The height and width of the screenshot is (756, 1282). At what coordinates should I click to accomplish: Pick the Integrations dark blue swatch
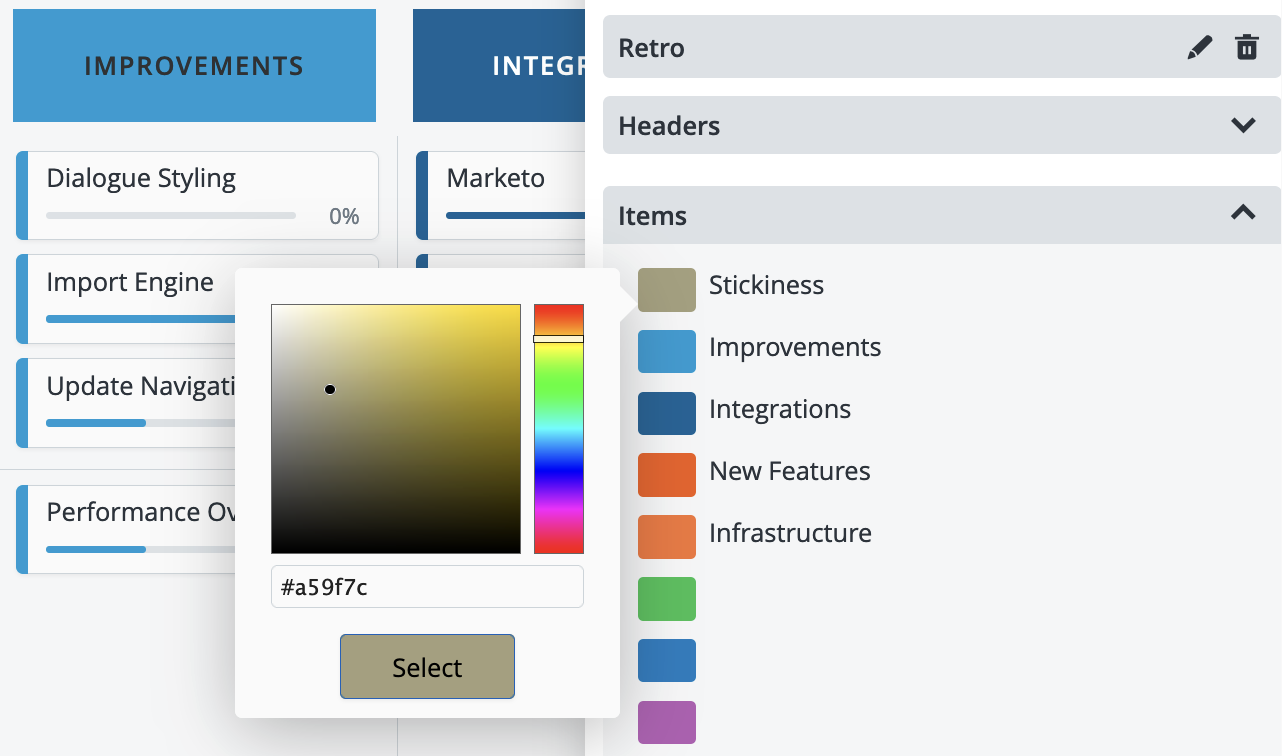tap(666, 413)
